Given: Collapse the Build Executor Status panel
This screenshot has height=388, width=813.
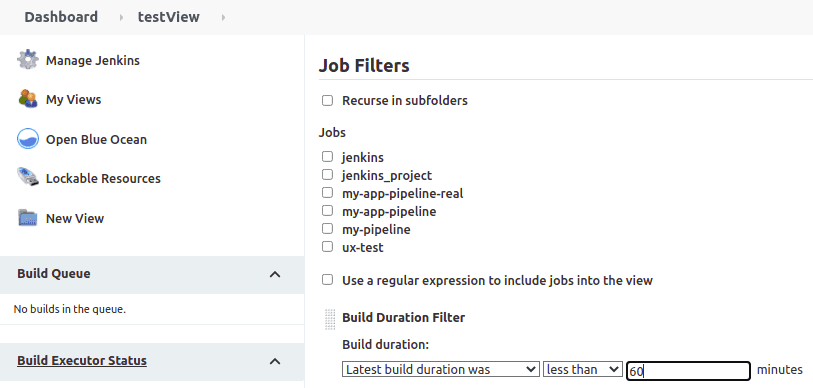Looking at the screenshot, I should pyautogui.click(x=275, y=361).
